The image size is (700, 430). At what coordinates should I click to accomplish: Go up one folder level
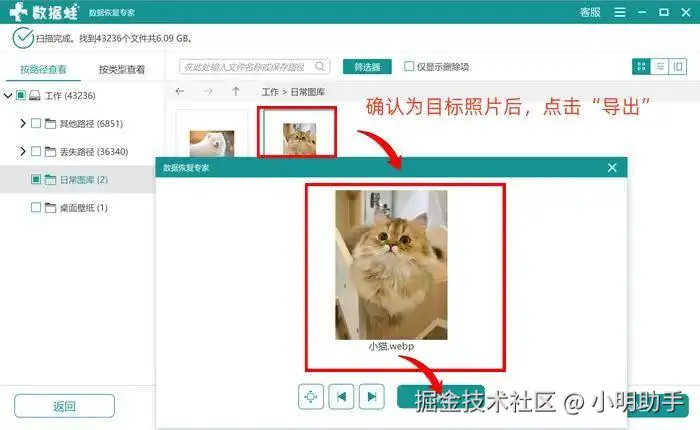236,92
